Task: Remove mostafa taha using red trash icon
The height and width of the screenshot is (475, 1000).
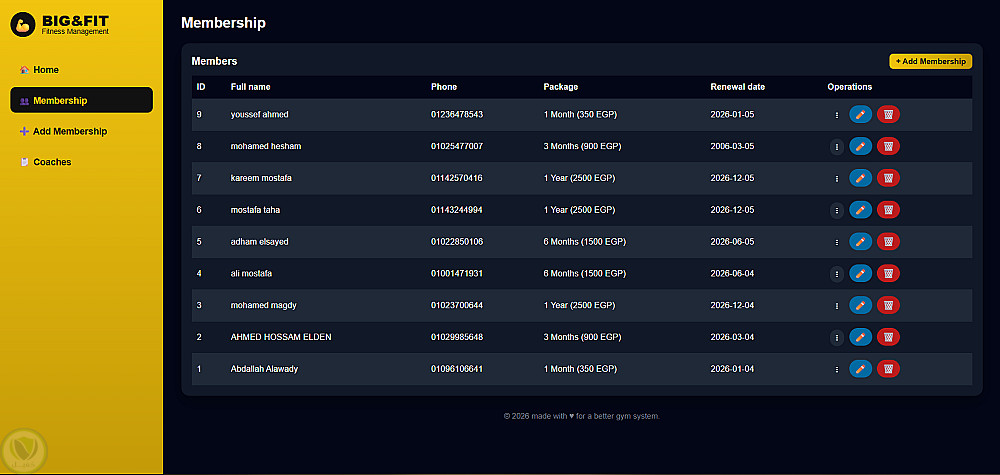Action: pyautogui.click(x=887, y=210)
